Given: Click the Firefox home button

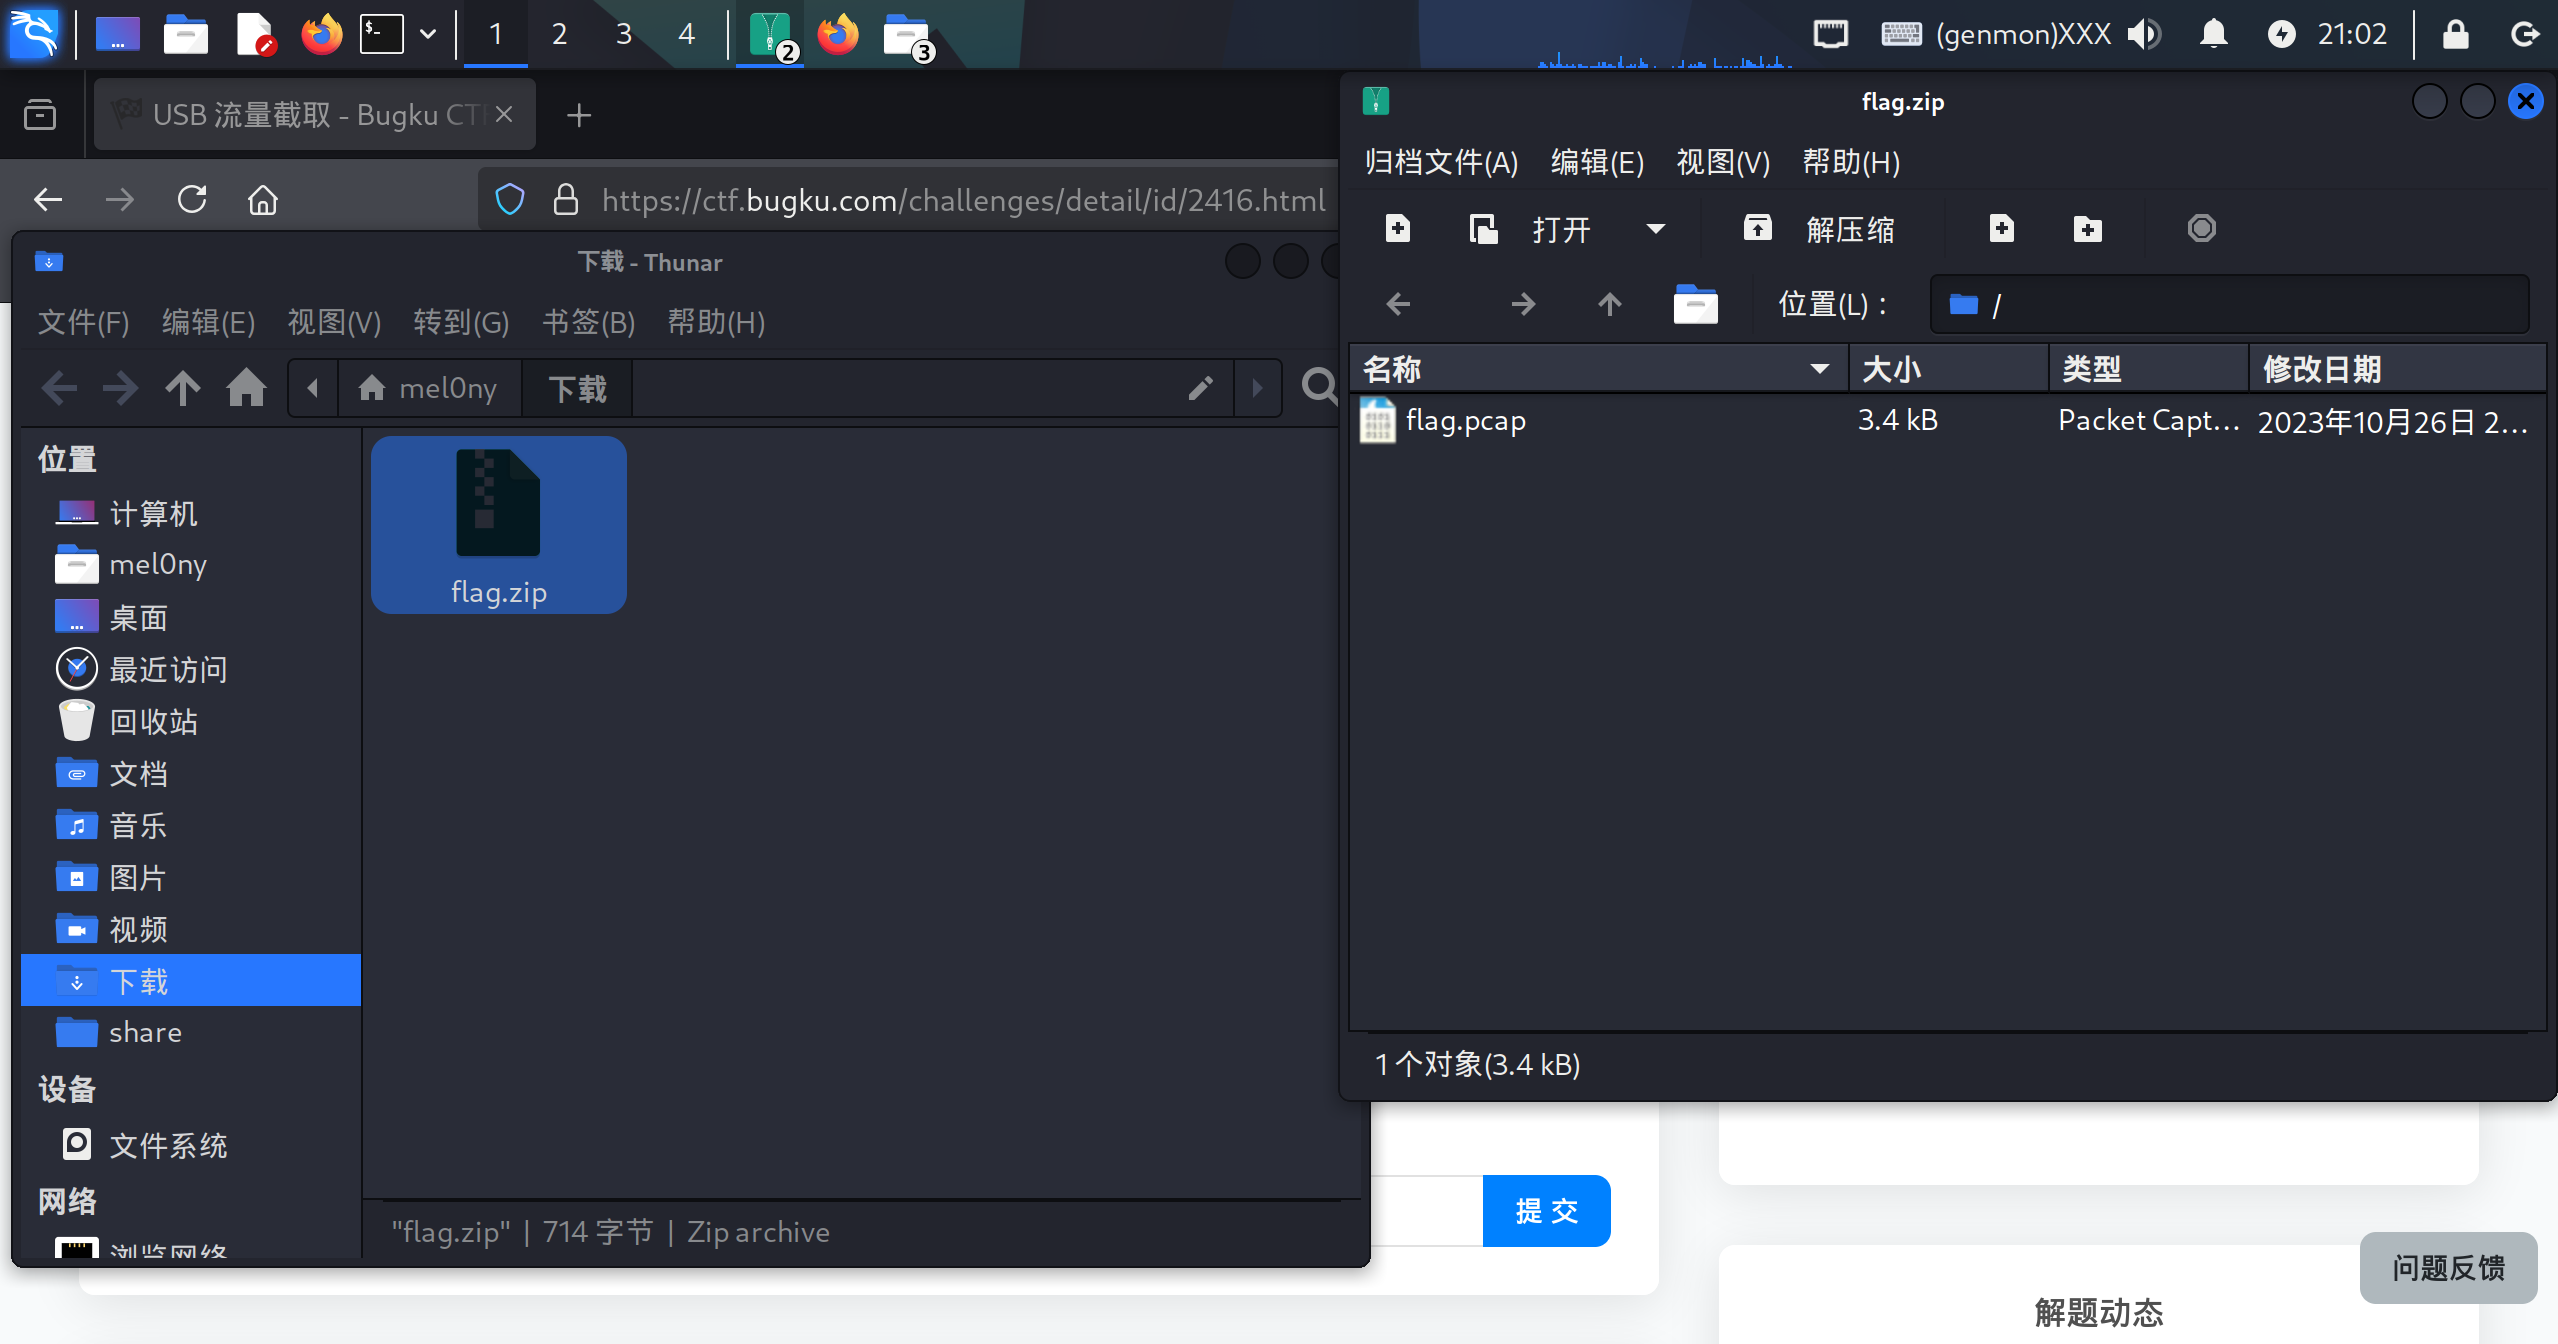Looking at the screenshot, I should (262, 199).
